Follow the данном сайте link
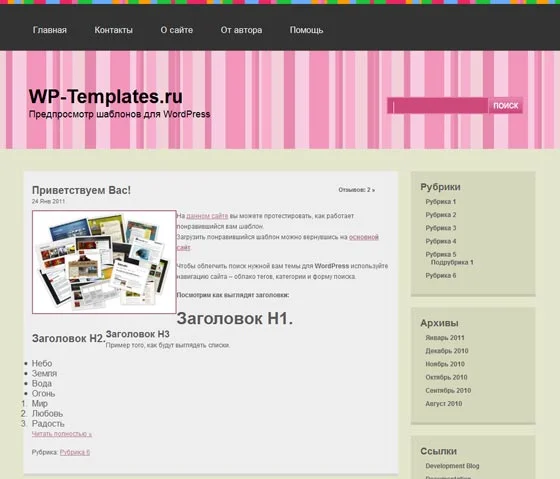The image size is (560, 479). [207, 216]
